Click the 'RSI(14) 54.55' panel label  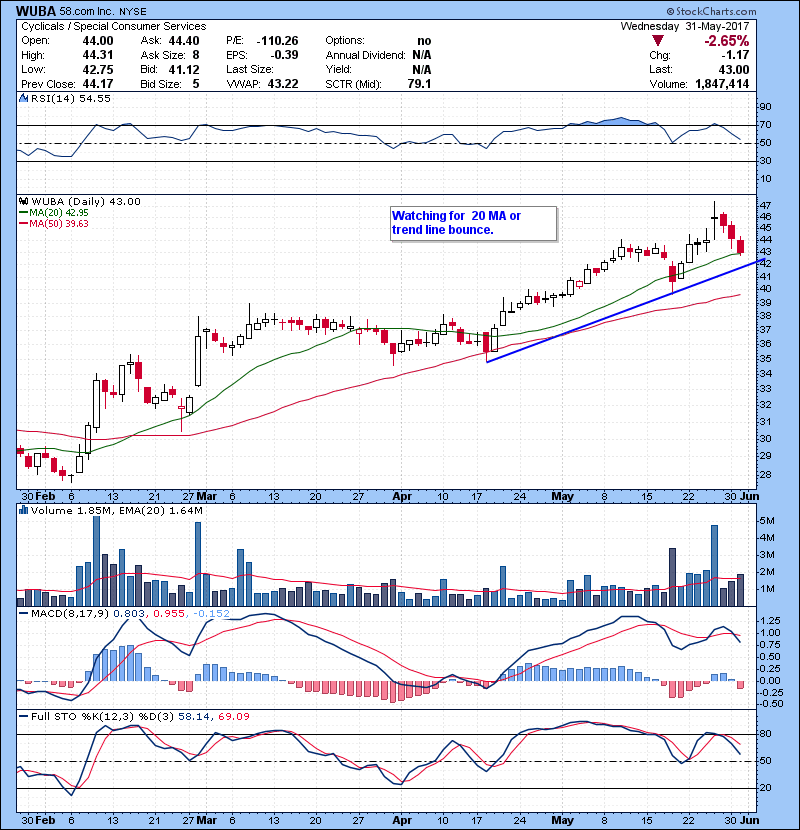pyautogui.click(x=70, y=98)
